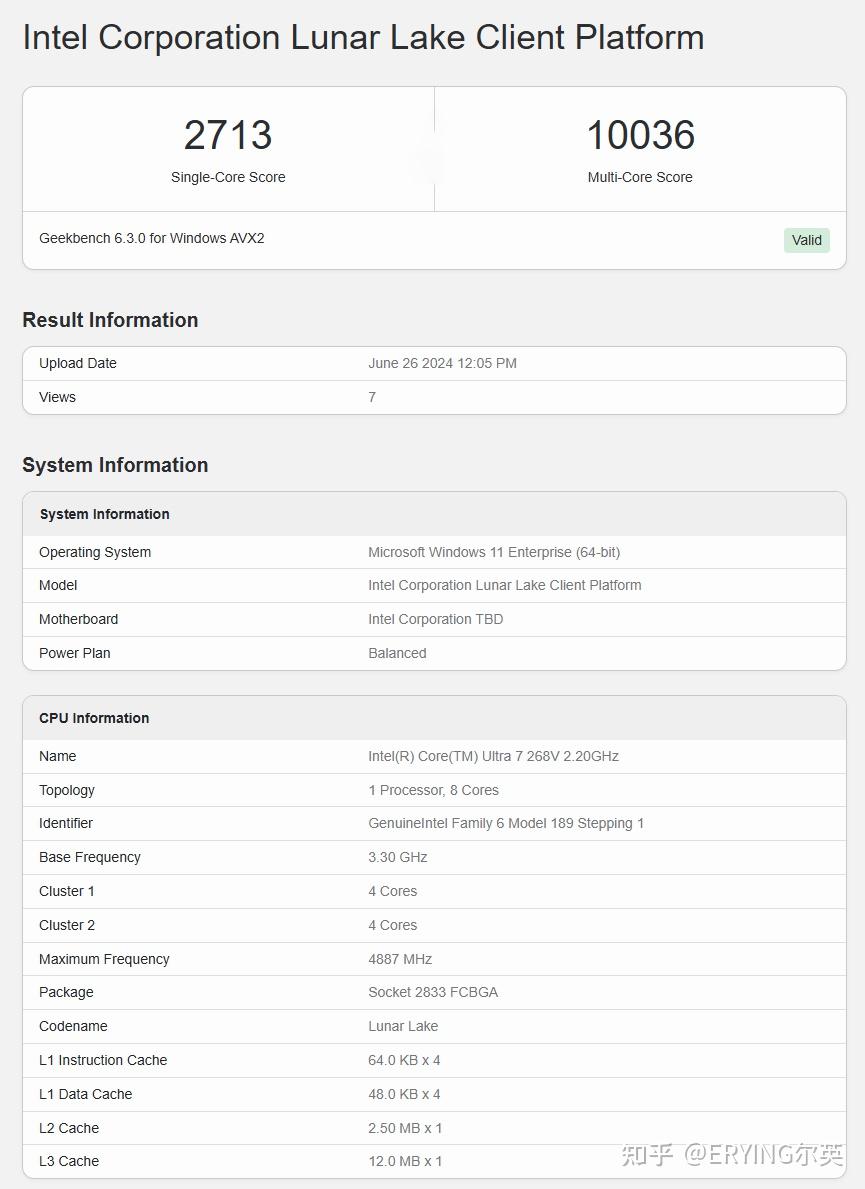
Task: Click the Views row count
Action: coord(372,397)
